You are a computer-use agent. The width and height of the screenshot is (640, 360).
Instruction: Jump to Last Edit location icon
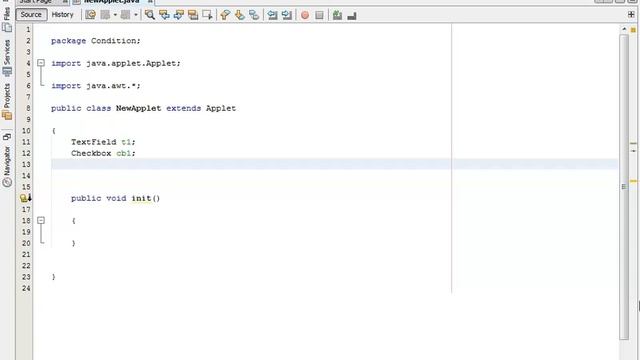pyautogui.click(x=90, y=15)
